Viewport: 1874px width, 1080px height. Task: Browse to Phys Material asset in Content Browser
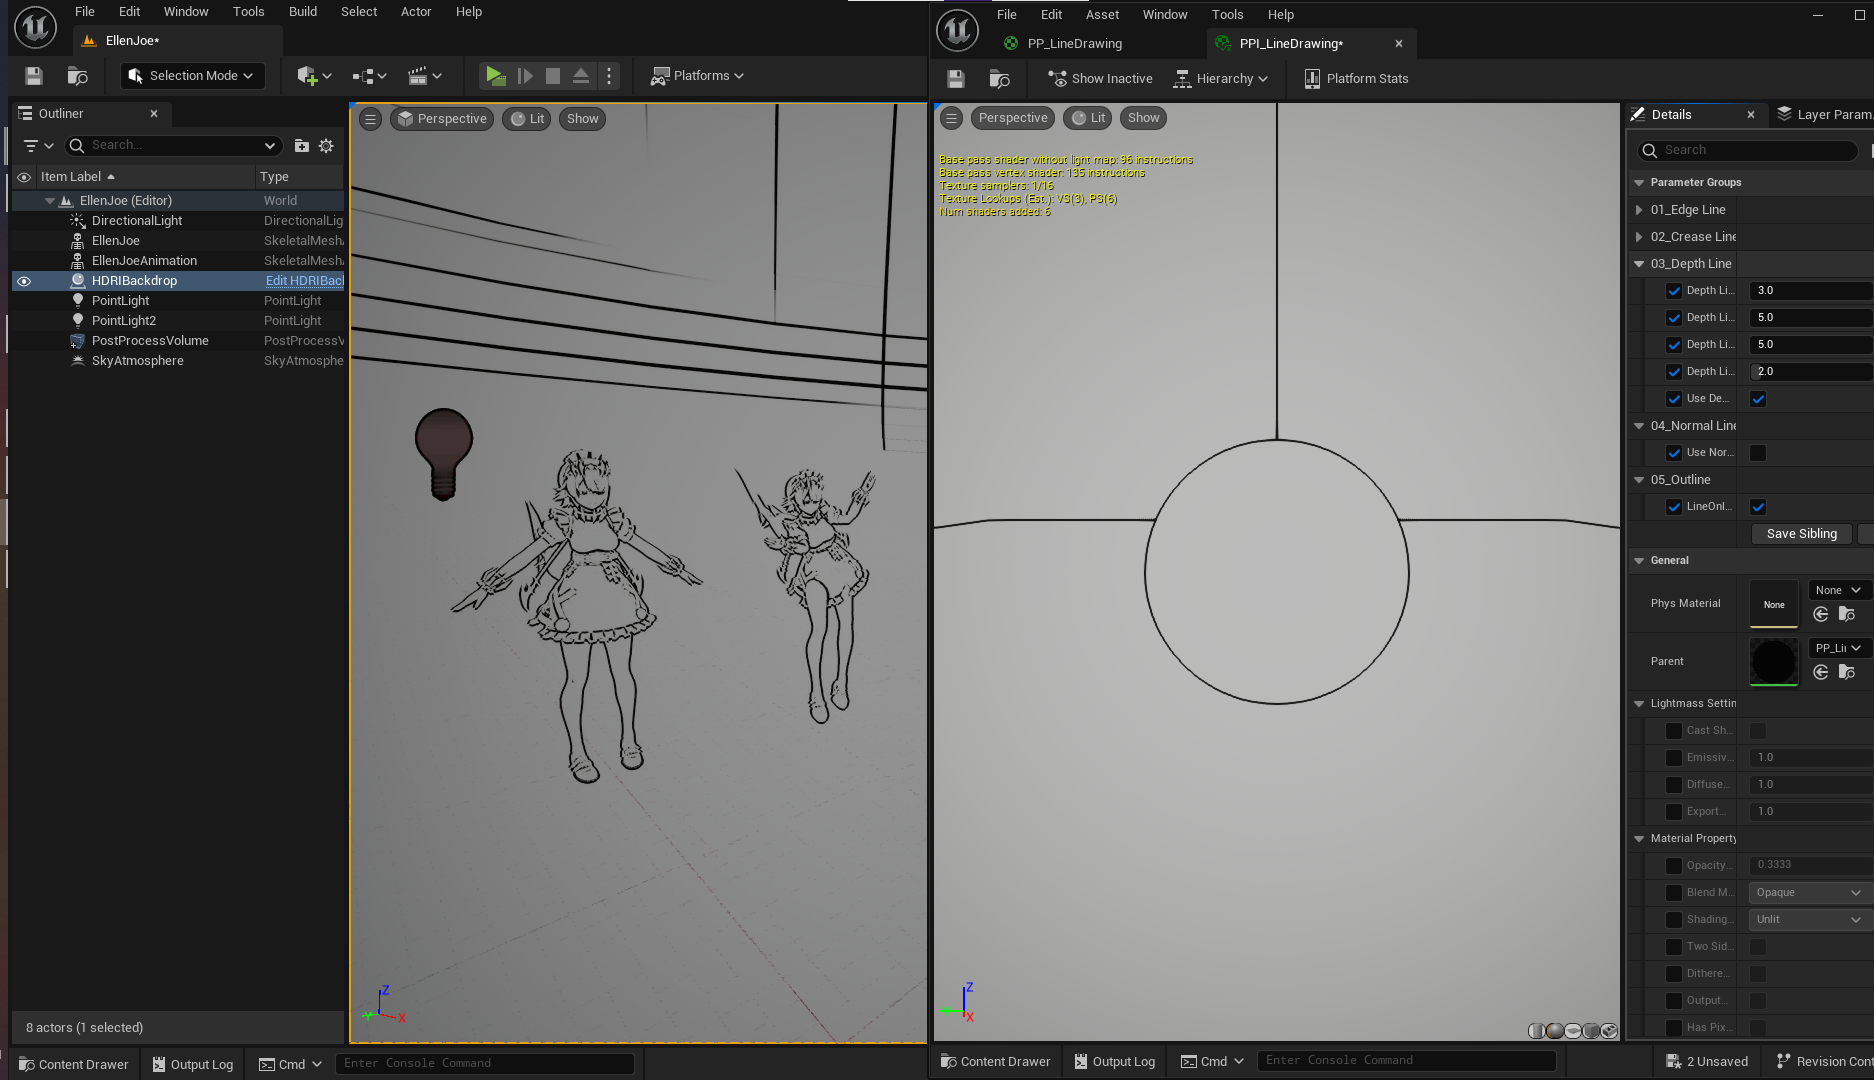point(1847,614)
